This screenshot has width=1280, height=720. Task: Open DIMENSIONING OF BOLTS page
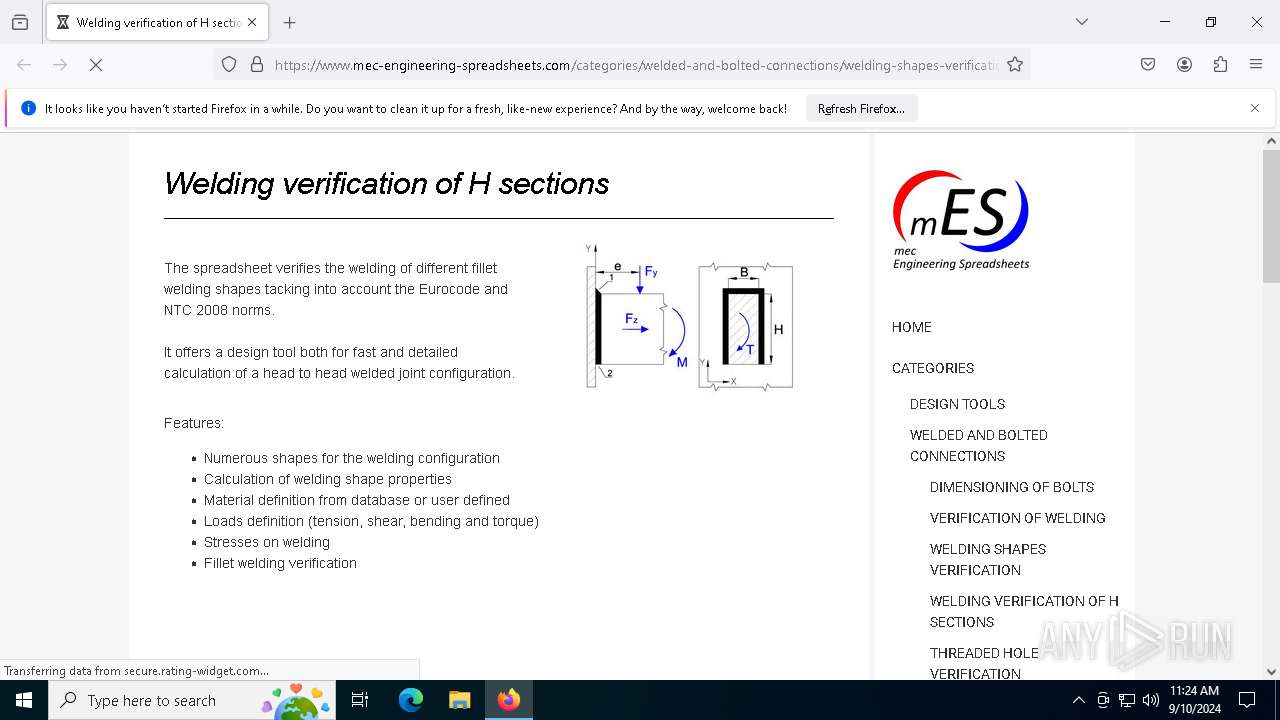1012,487
